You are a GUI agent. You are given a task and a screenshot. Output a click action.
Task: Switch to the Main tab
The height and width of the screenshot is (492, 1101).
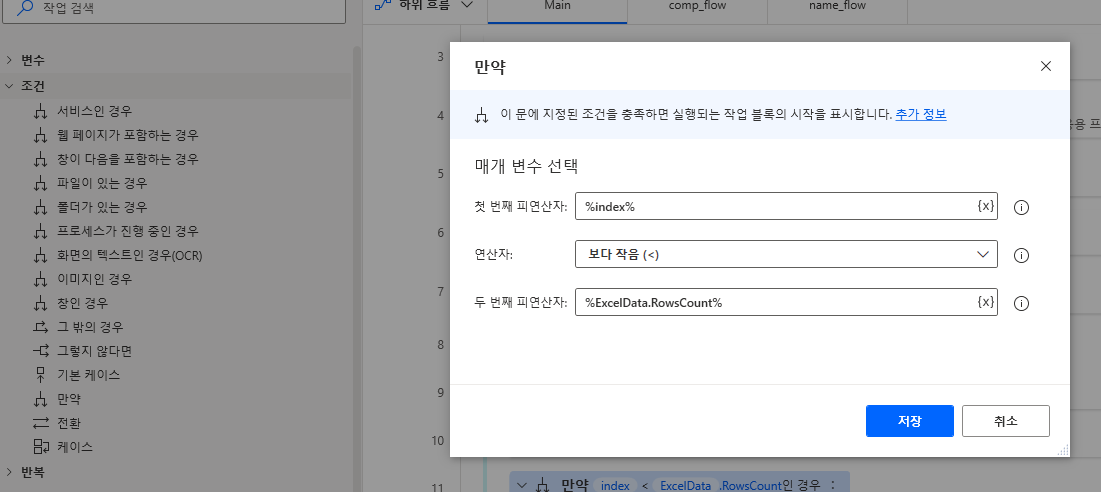tap(557, 7)
